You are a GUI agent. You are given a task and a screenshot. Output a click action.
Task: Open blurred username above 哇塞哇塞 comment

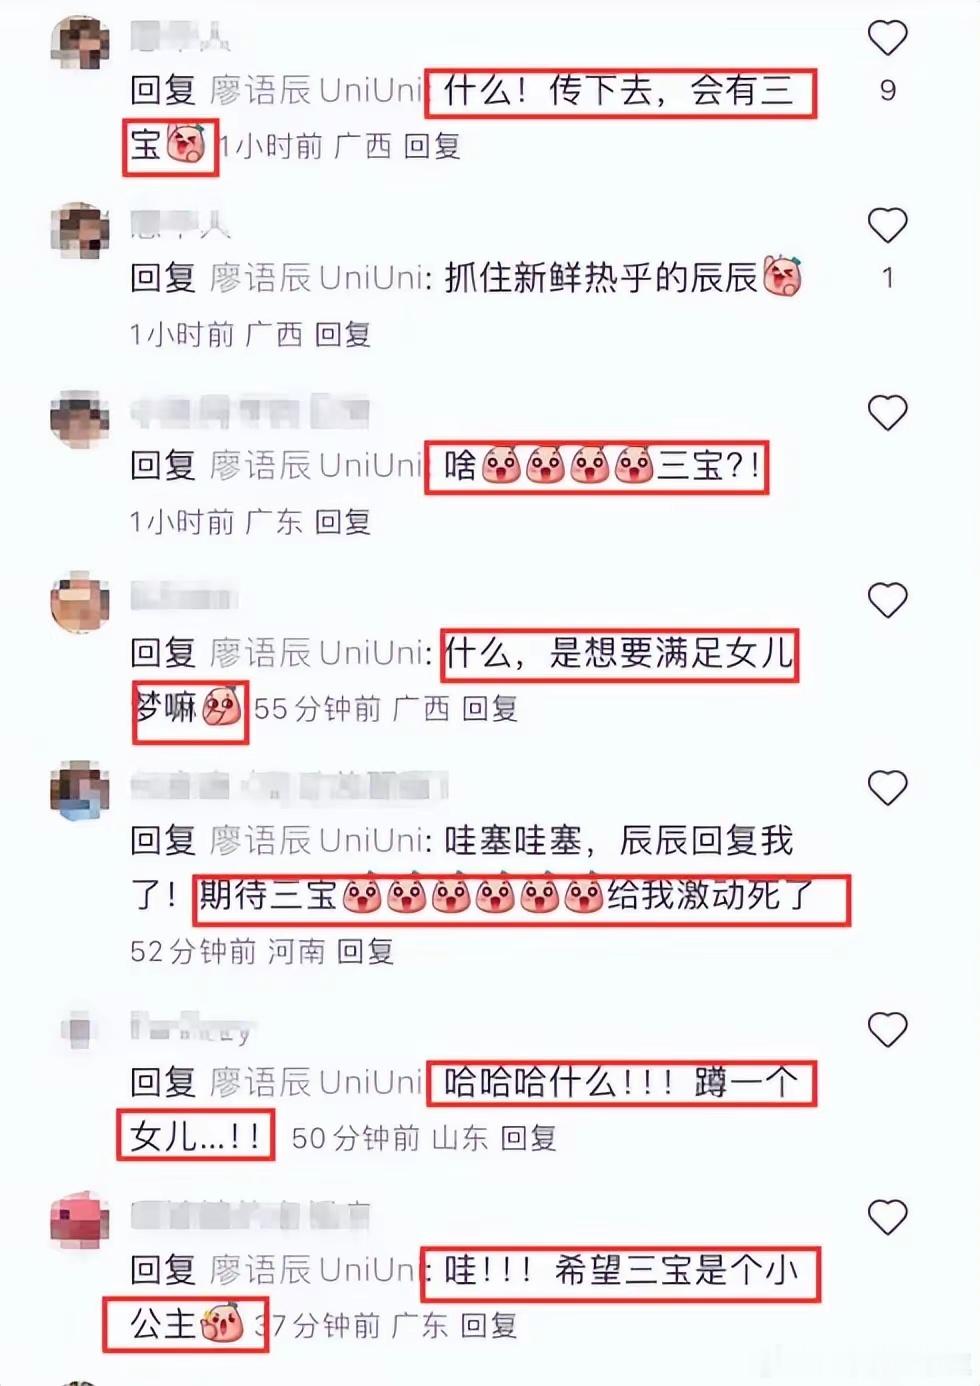[x=289, y=786]
